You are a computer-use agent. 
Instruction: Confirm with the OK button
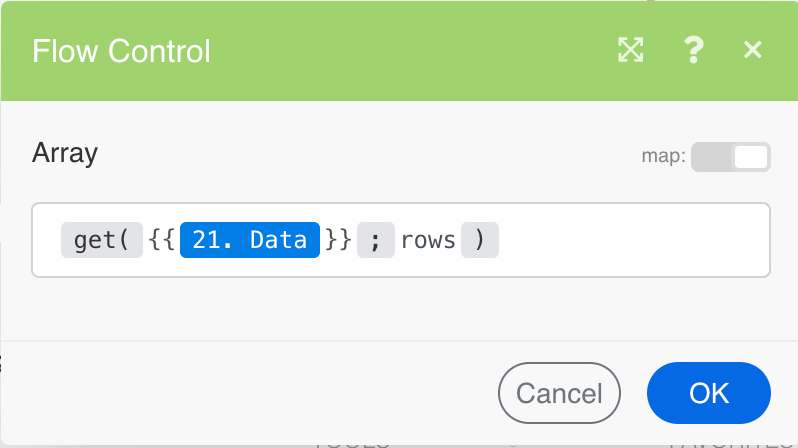[x=709, y=393]
